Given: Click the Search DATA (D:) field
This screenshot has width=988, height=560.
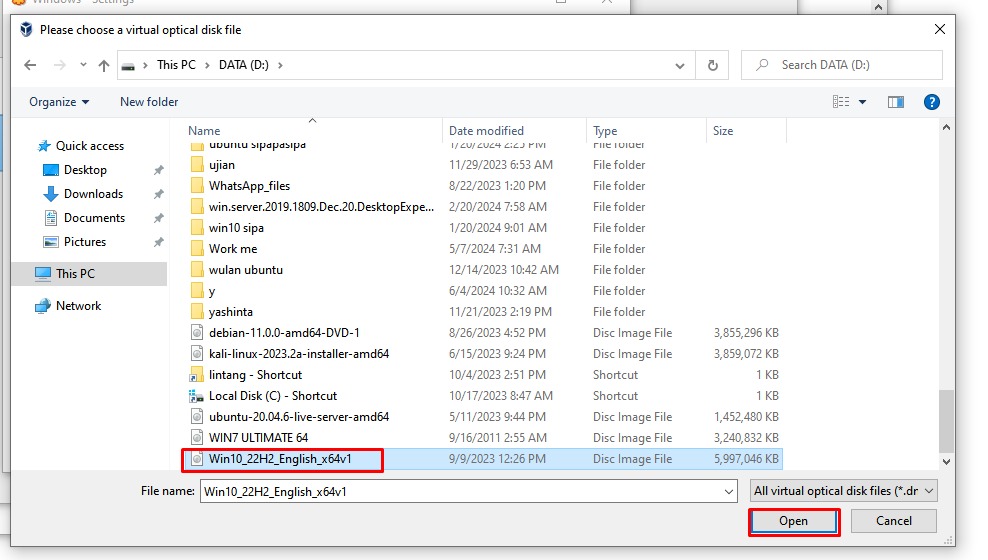Looking at the screenshot, I should coord(841,65).
